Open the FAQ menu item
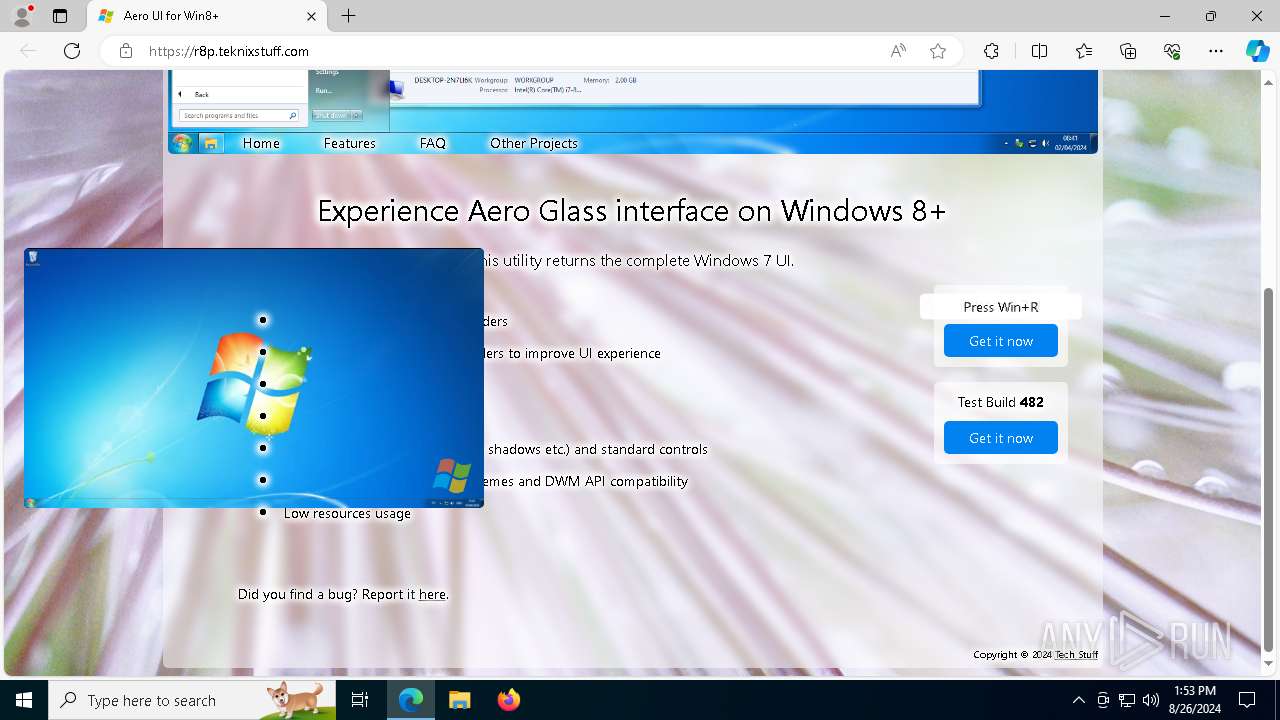Image resolution: width=1280 pixels, height=720 pixels. tap(433, 143)
